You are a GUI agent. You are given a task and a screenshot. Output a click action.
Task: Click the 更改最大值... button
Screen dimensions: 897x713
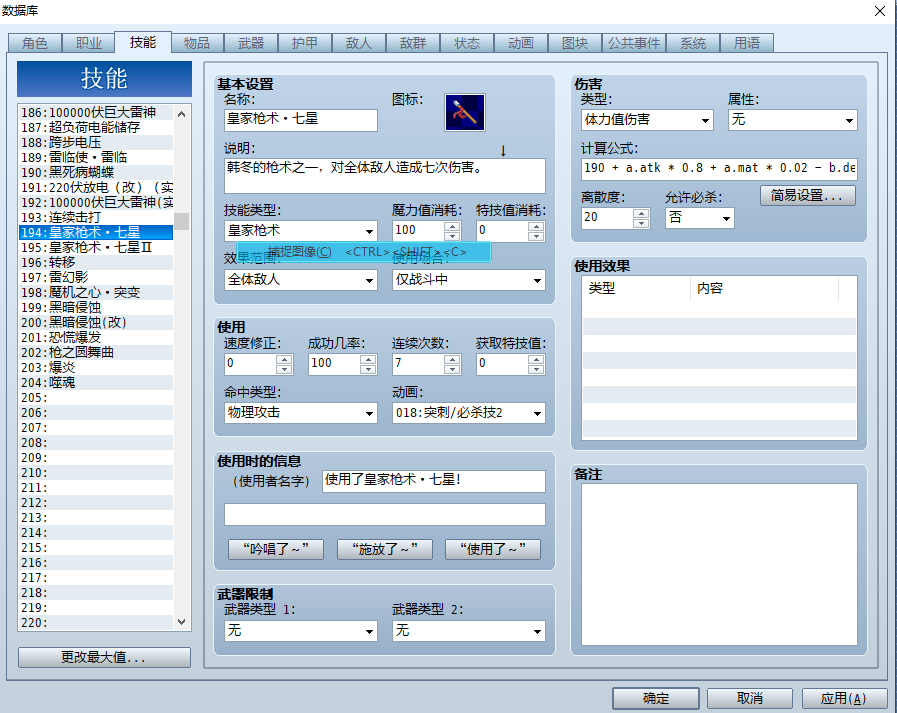click(104, 657)
